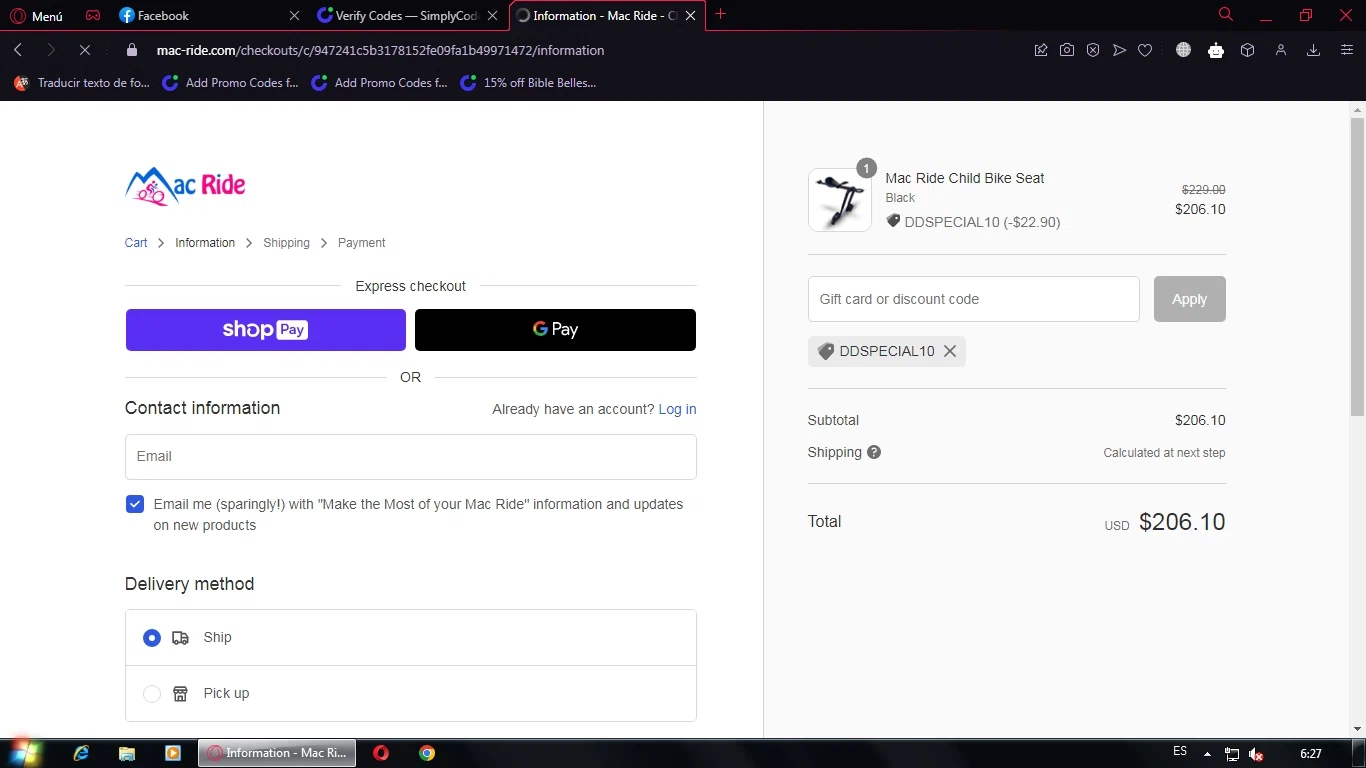1366x768 pixels.
Task: Click the Payment breadcrumb step
Action: pyautogui.click(x=361, y=243)
